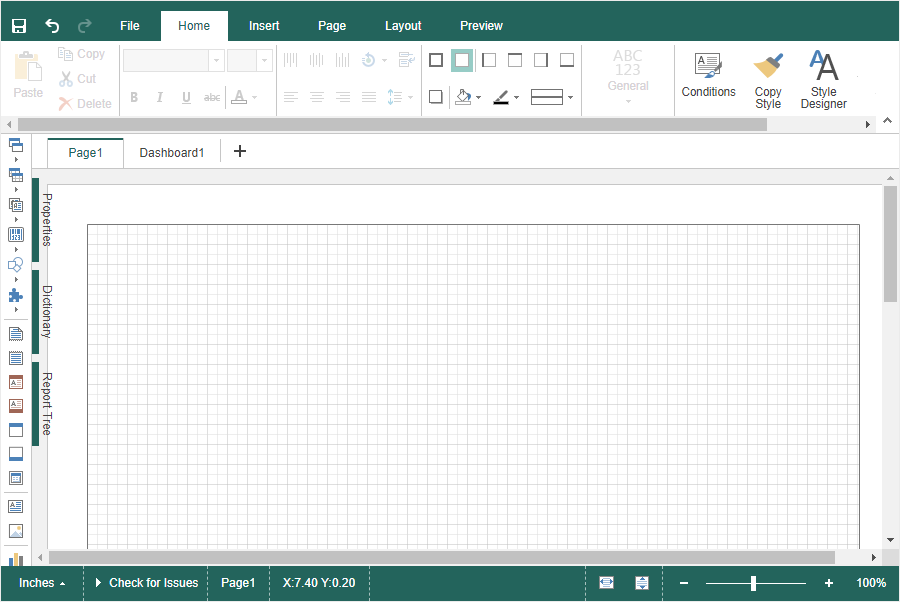Click the fit page width icon in status bar

pyautogui.click(x=606, y=583)
